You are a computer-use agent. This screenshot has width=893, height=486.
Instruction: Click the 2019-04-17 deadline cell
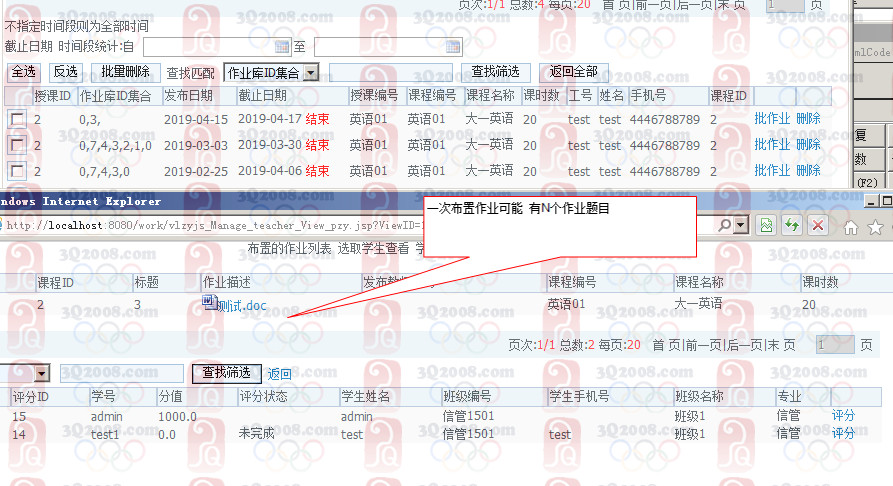click(269, 119)
